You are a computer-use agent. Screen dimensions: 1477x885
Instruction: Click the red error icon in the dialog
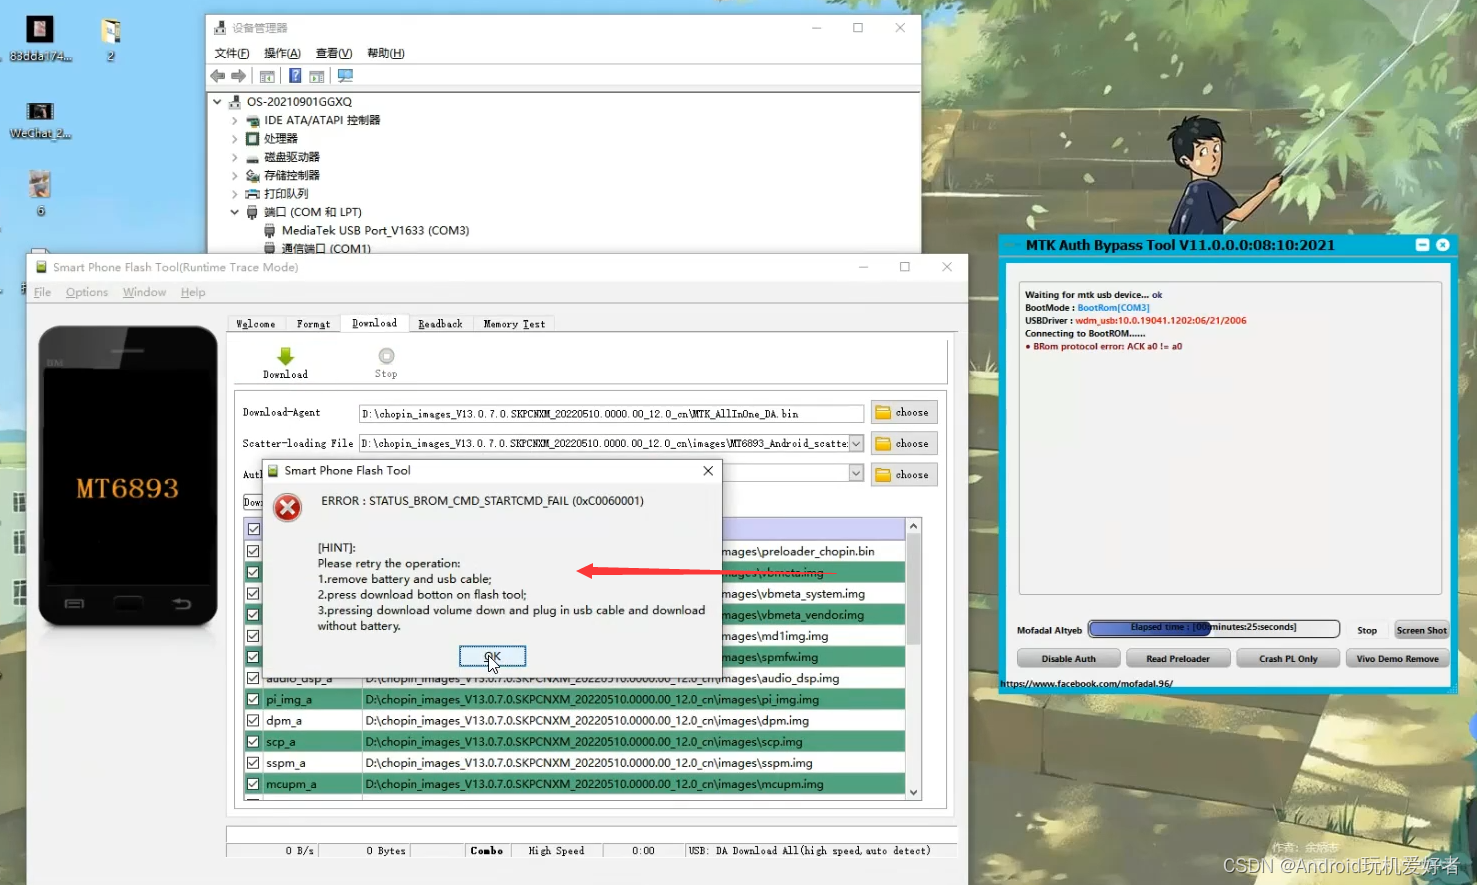pos(288,508)
